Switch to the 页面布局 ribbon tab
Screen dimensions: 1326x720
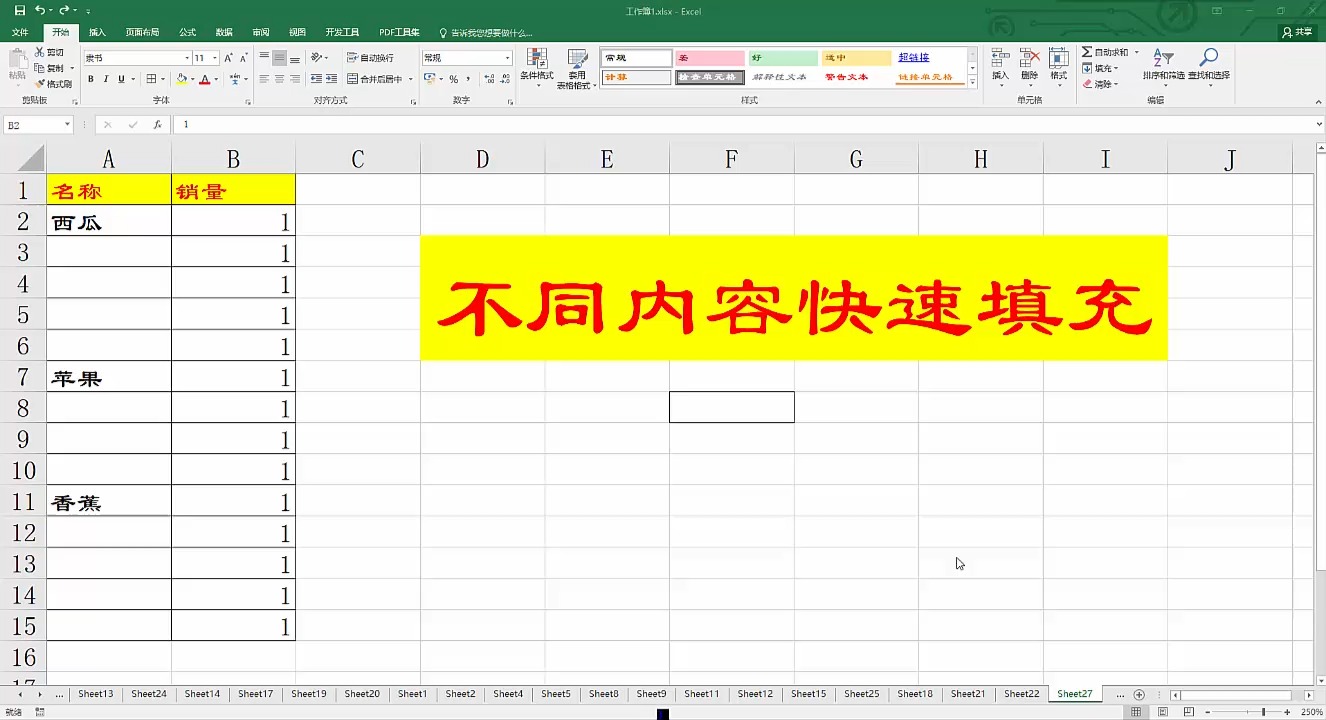coord(142,33)
